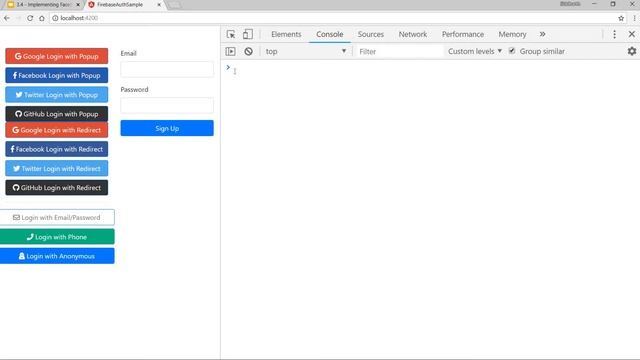Expand more DevTools tabs chevron
Screen dimensions: 640x360
click(542, 34)
